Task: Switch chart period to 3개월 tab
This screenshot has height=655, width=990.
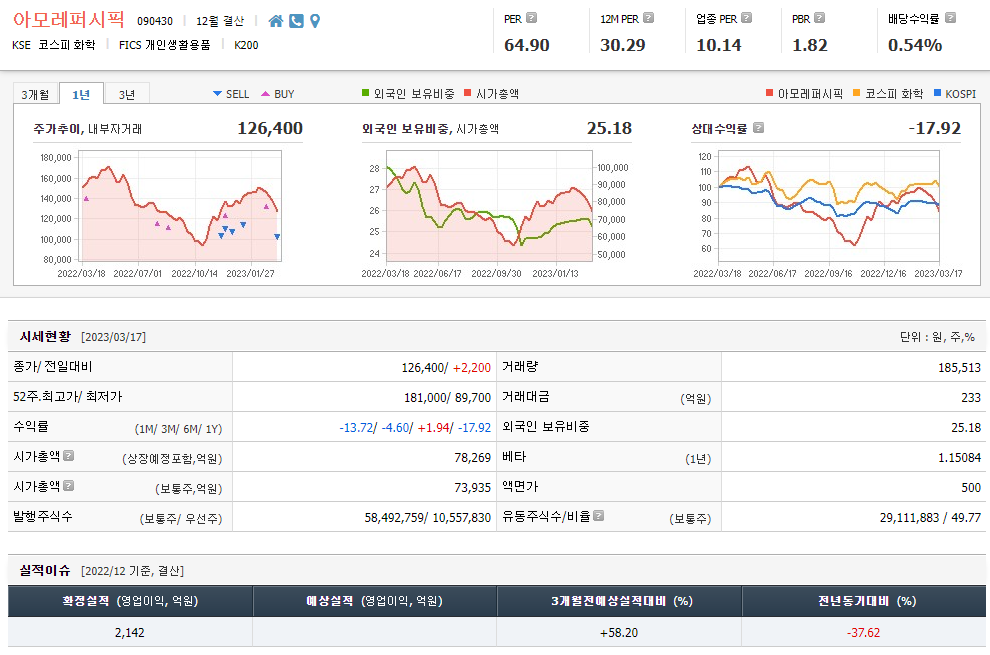Action: click(35, 94)
